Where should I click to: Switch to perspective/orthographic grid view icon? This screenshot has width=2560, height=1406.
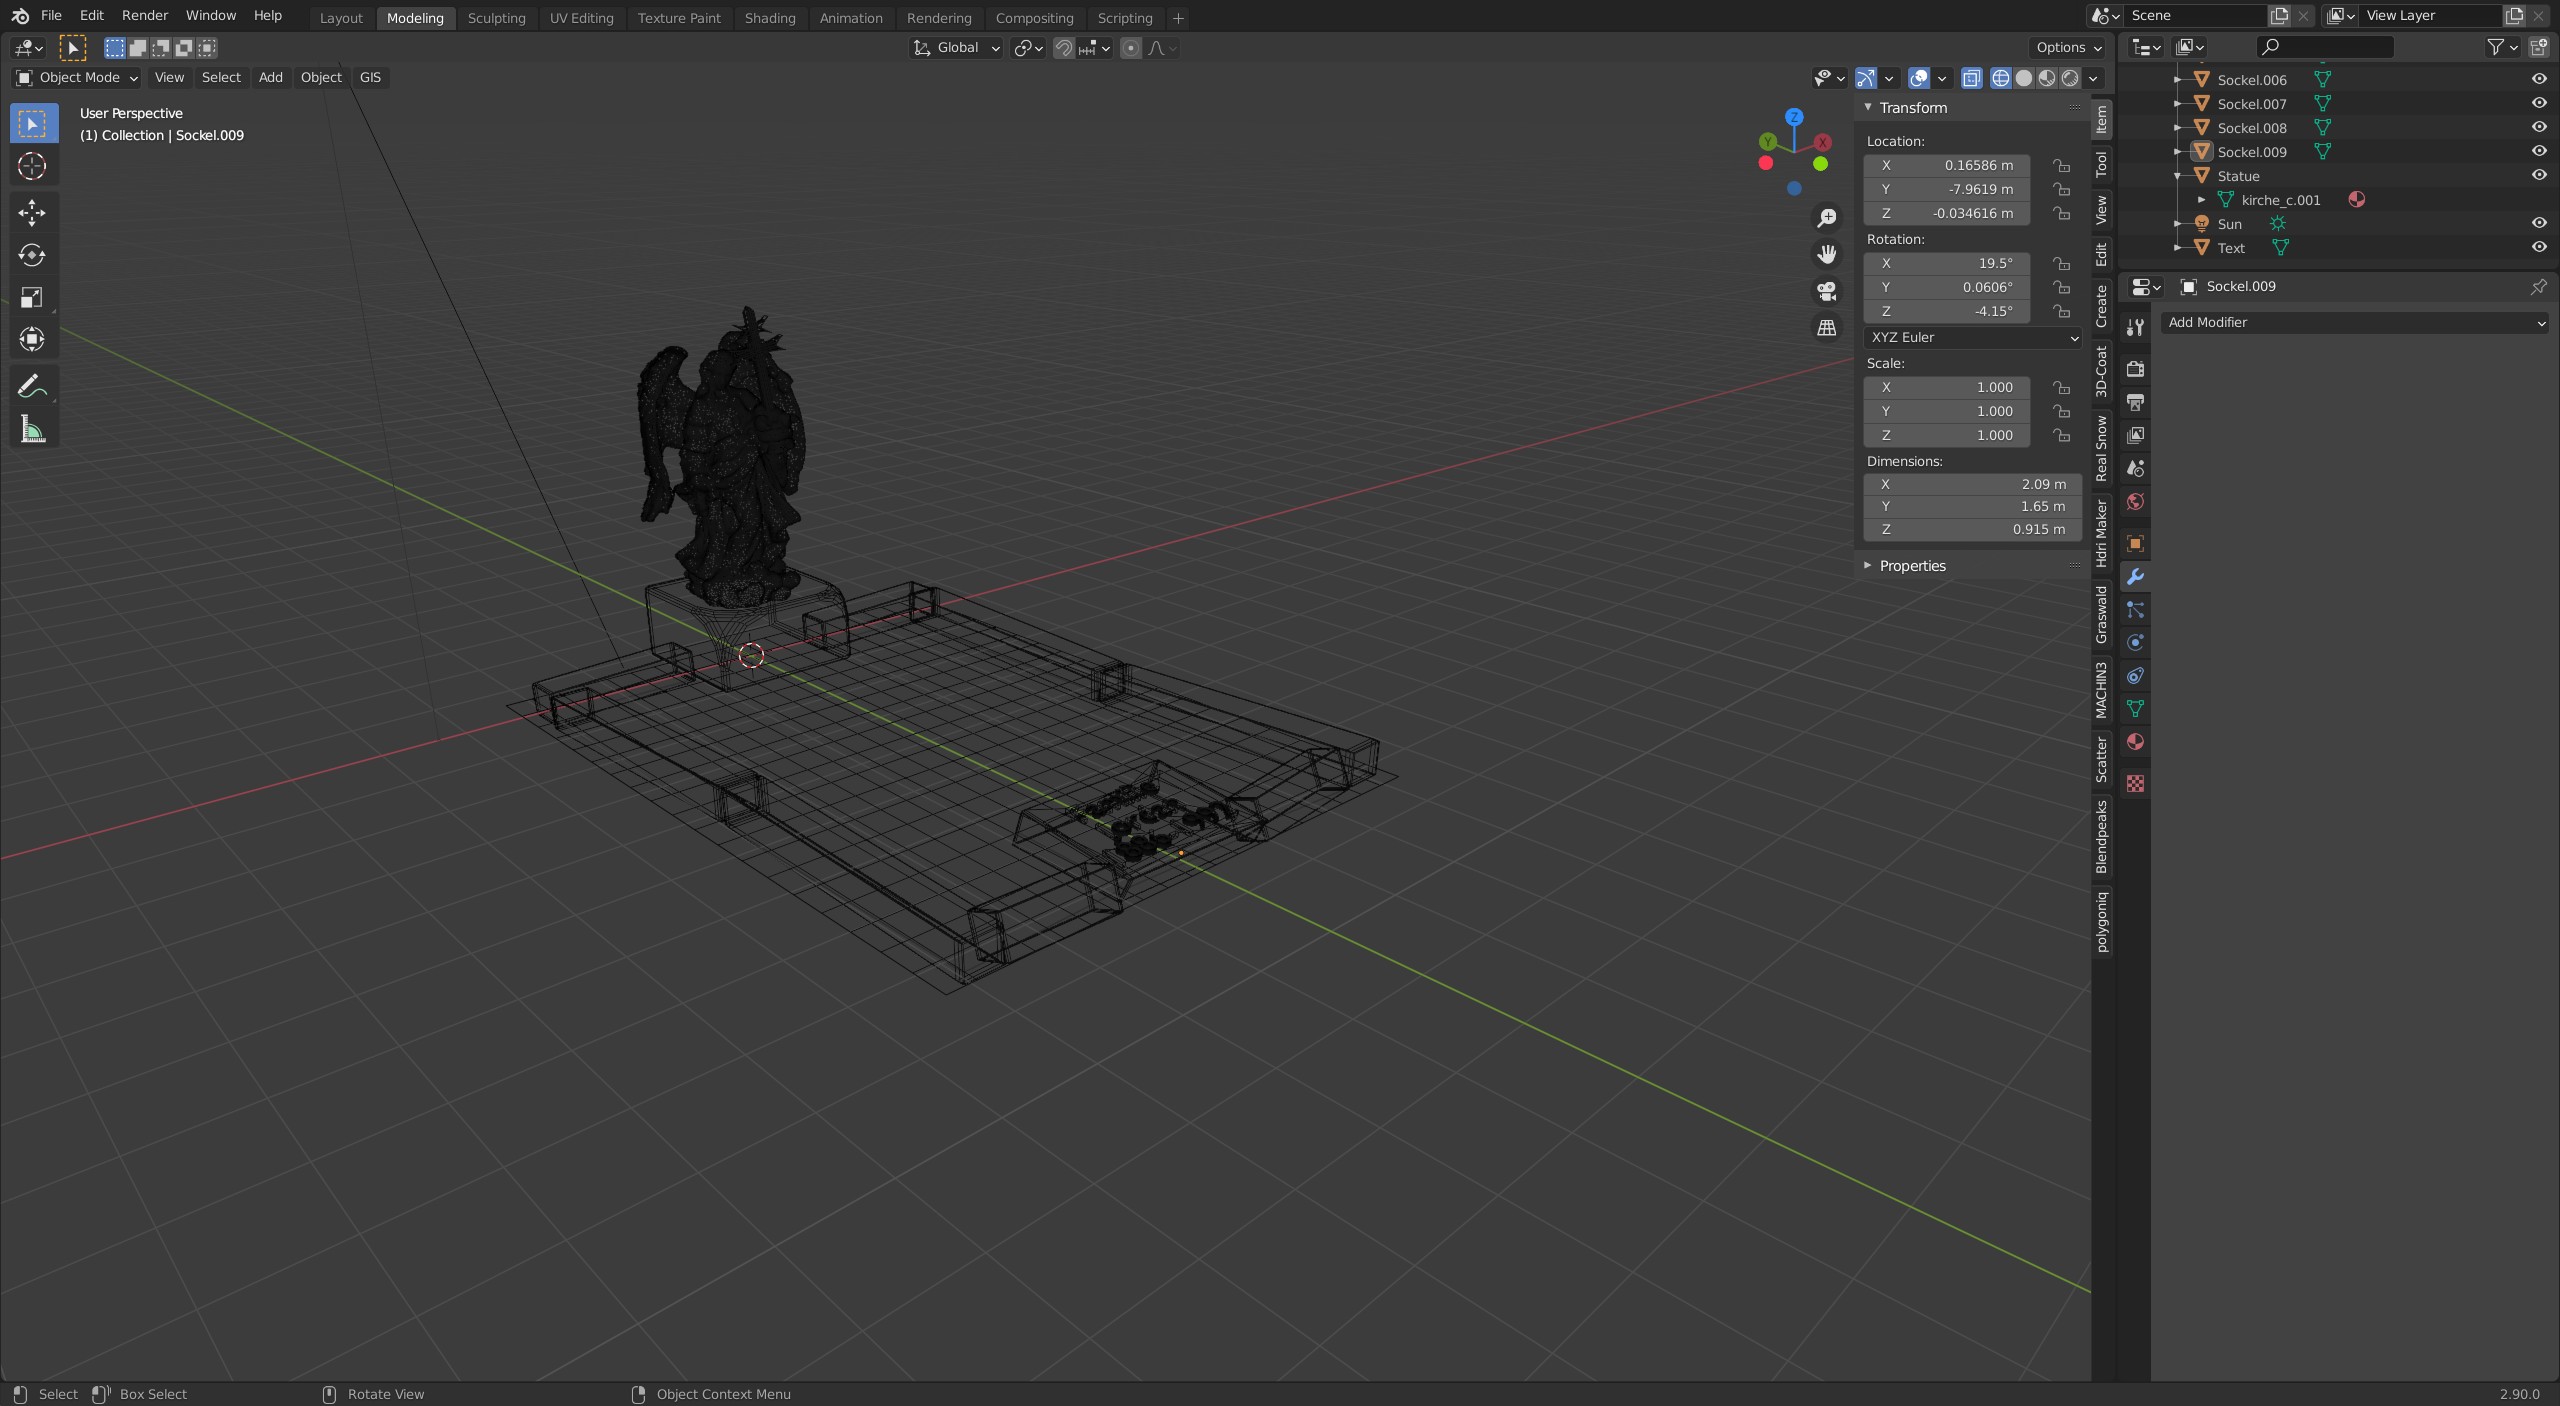[x=1827, y=328]
